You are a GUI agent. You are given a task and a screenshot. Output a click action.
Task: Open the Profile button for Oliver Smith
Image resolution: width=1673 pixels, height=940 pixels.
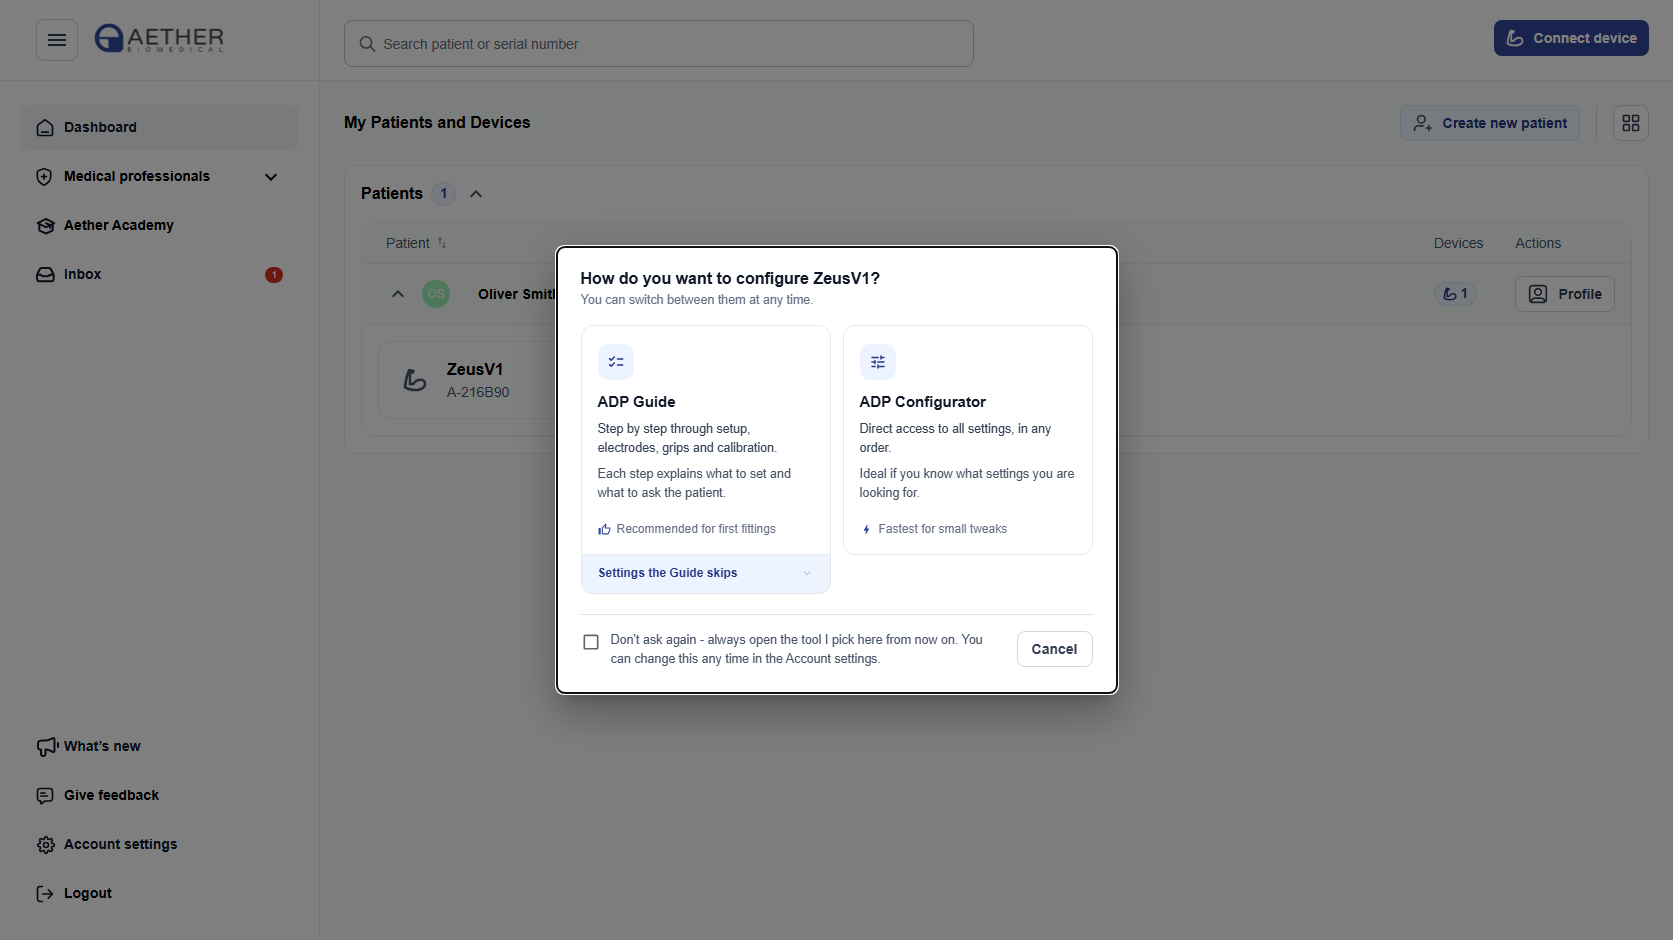[1565, 294]
